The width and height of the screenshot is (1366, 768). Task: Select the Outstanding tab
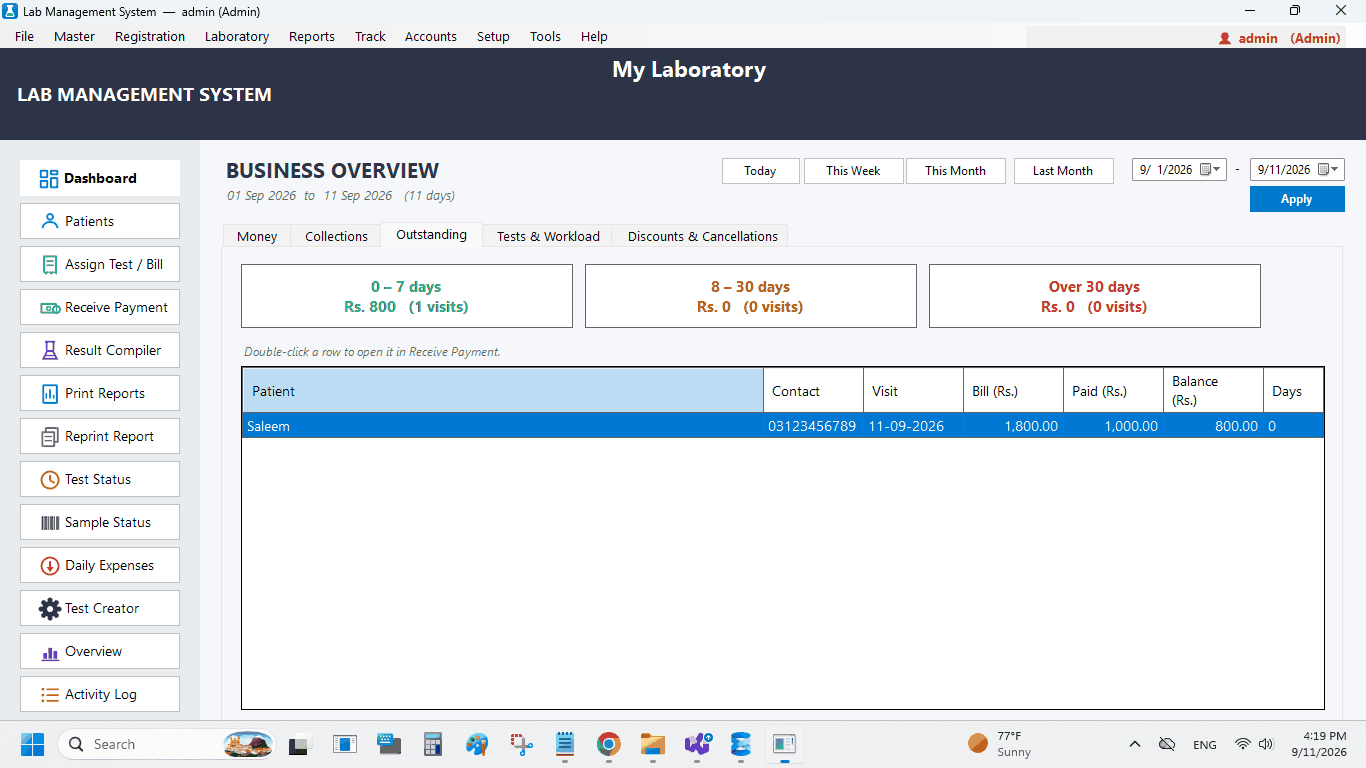pyautogui.click(x=431, y=234)
